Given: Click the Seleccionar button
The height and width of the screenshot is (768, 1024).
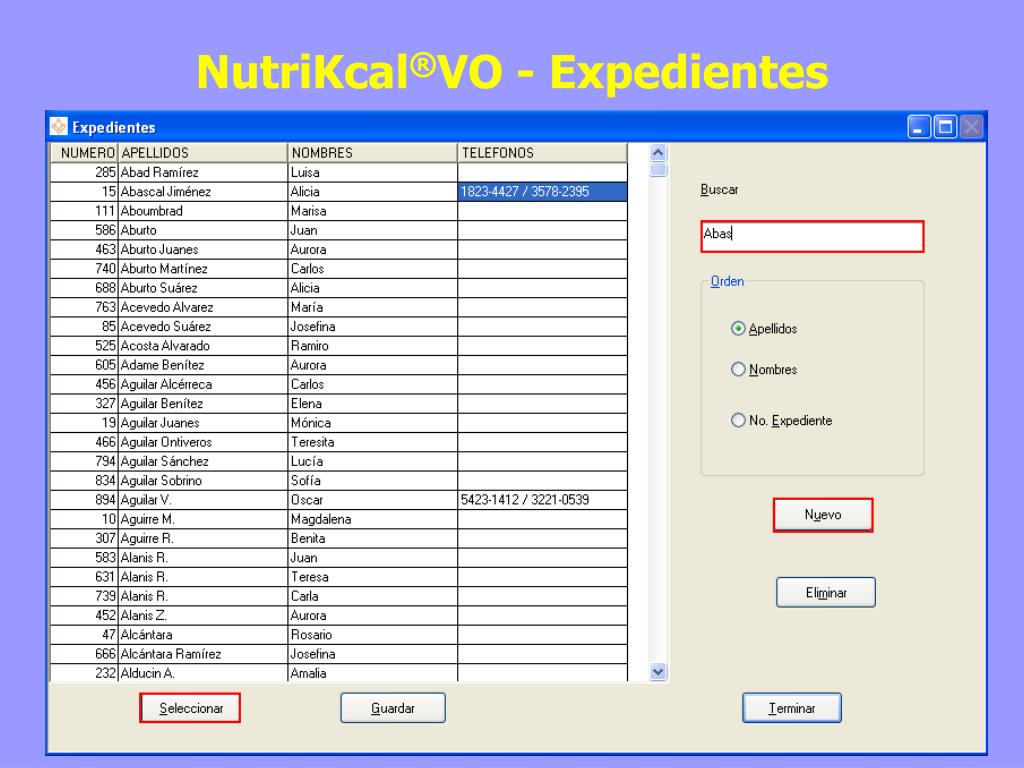Looking at the screenshot, I should pyautogui.click(x=190, y=708).
